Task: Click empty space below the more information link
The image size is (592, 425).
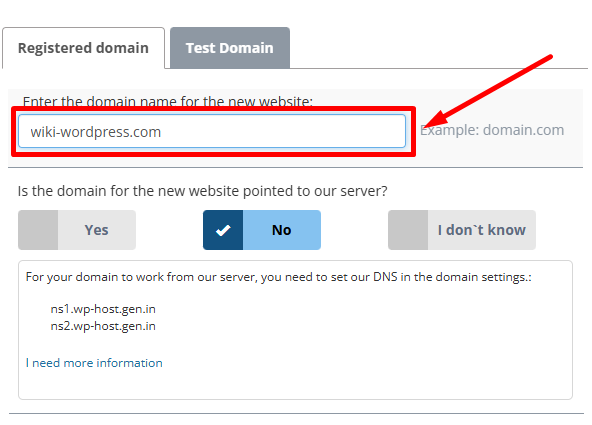Action: 295,384
